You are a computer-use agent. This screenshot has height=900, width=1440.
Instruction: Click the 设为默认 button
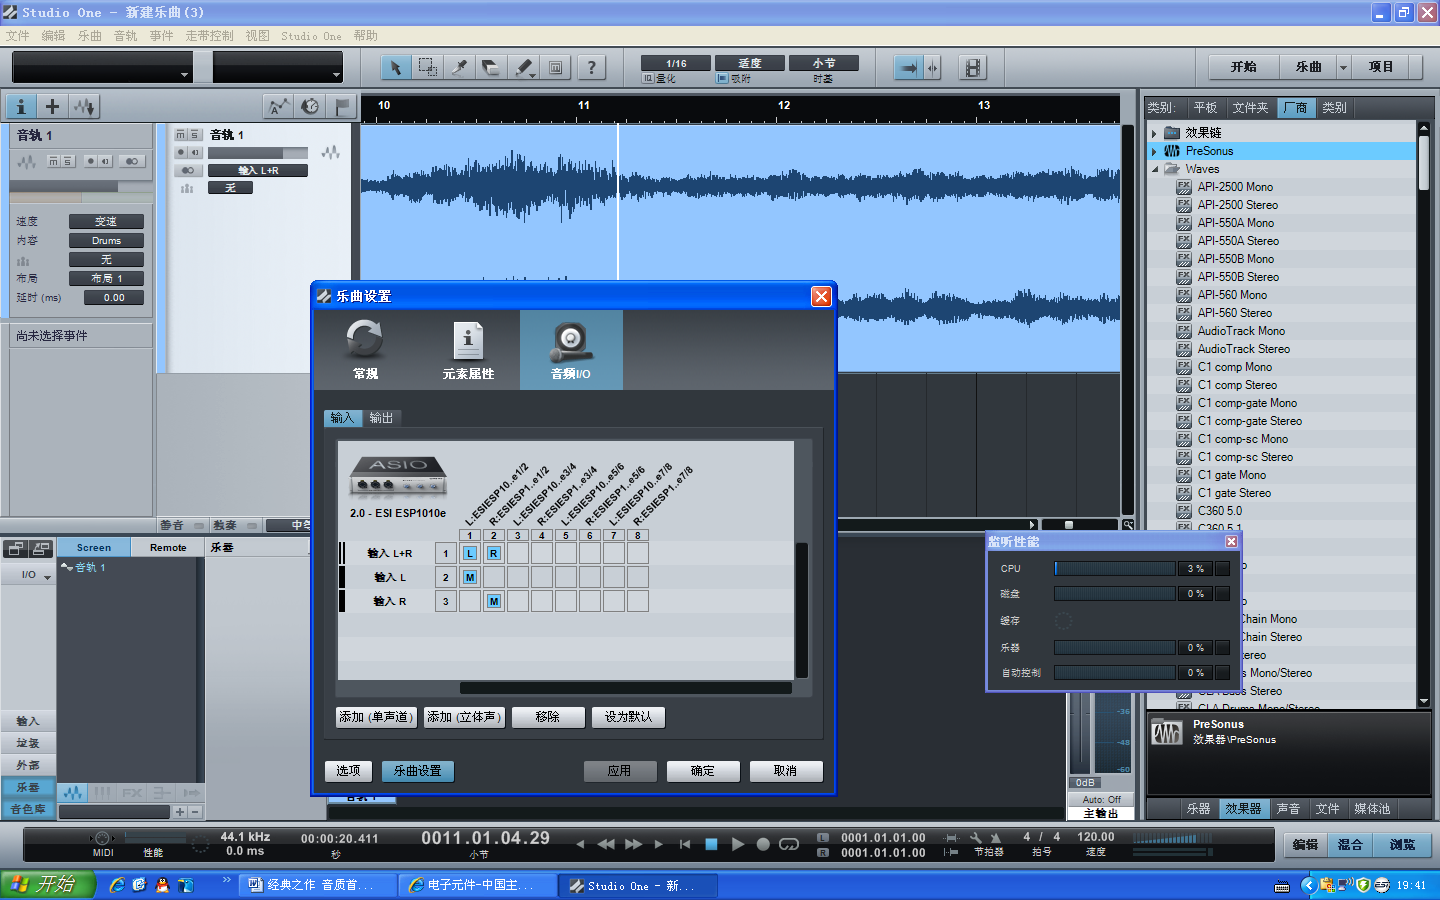(628, 717)
